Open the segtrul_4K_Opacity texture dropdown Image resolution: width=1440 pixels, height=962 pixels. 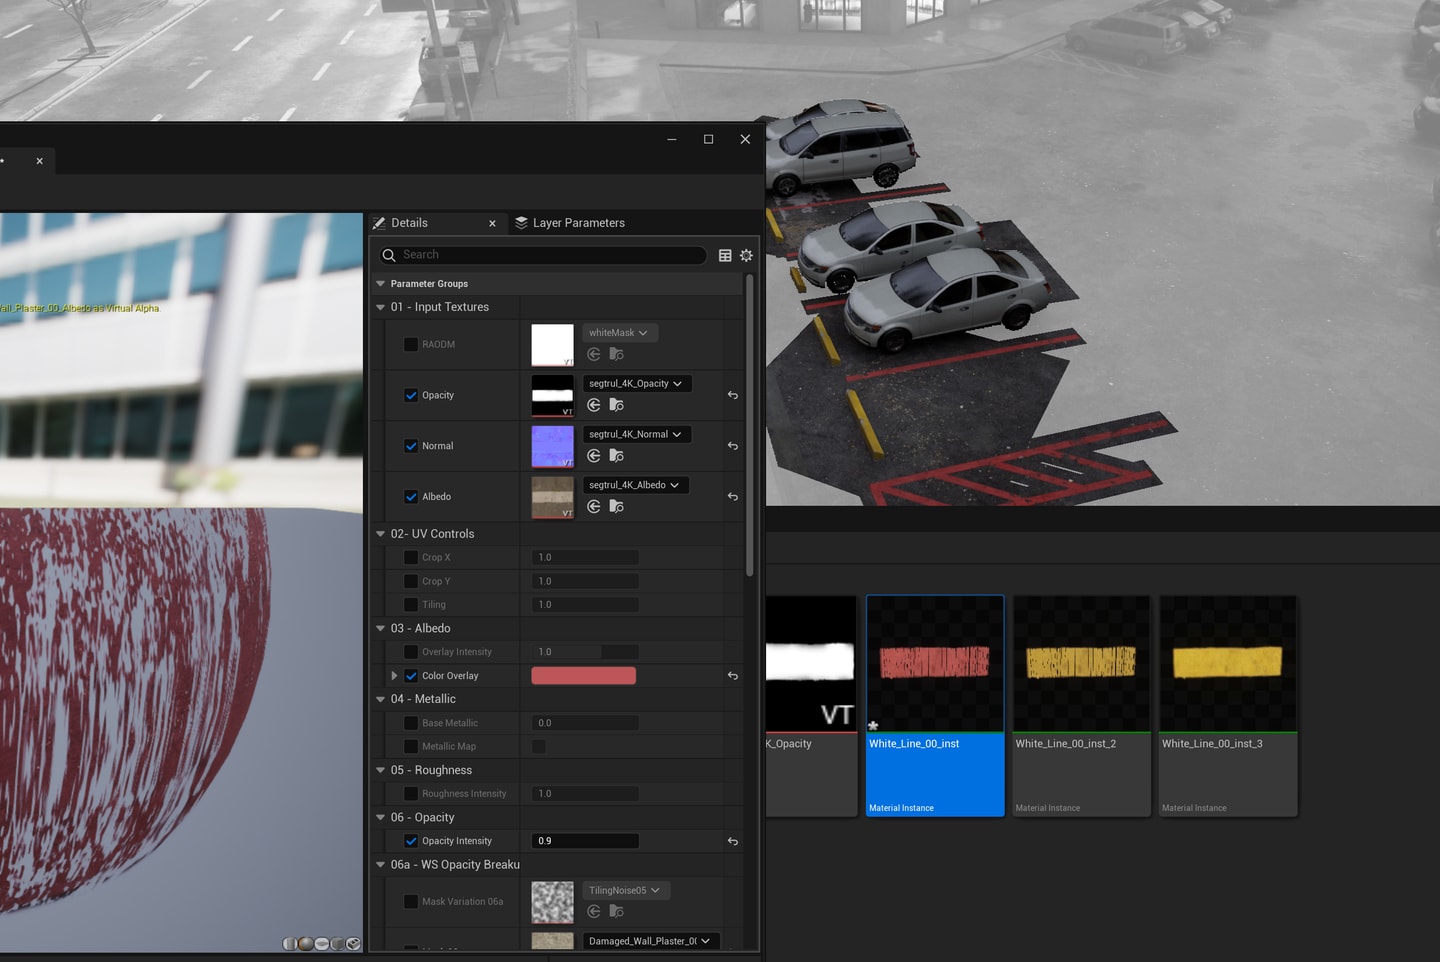tap(637, 384)
